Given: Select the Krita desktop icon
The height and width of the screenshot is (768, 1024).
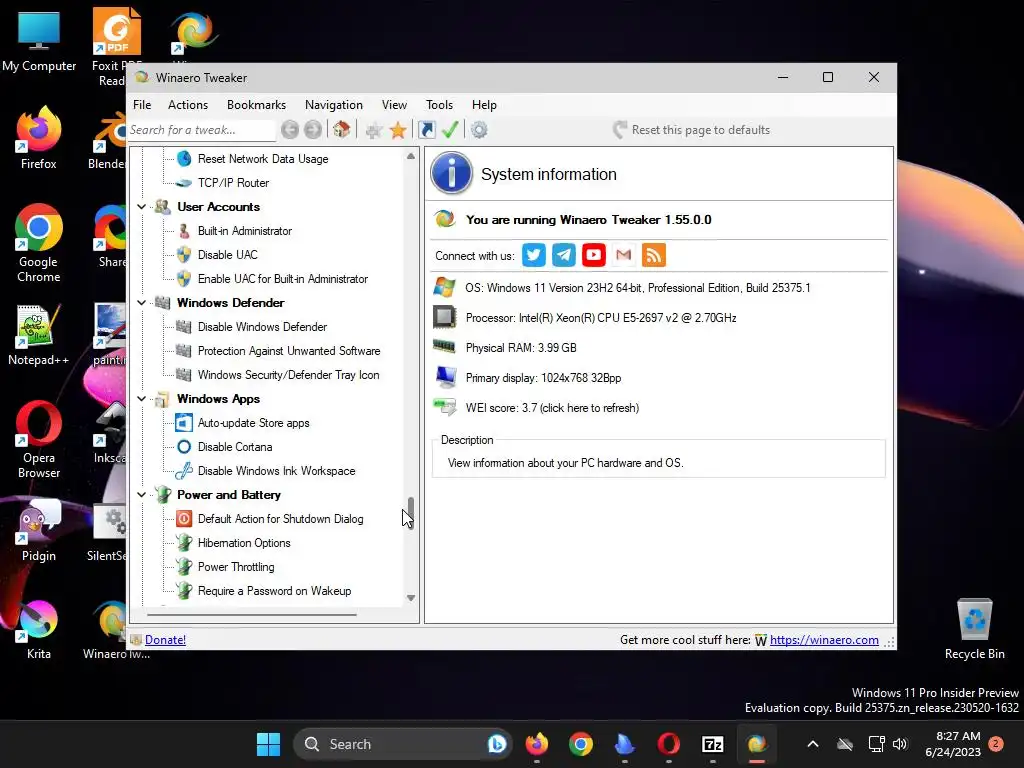Looking at the screenshot, I should tap(39, 629).
